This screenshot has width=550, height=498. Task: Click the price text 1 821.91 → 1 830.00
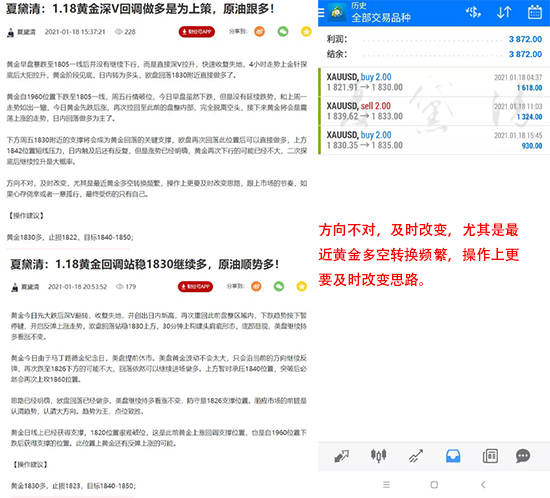365,87
